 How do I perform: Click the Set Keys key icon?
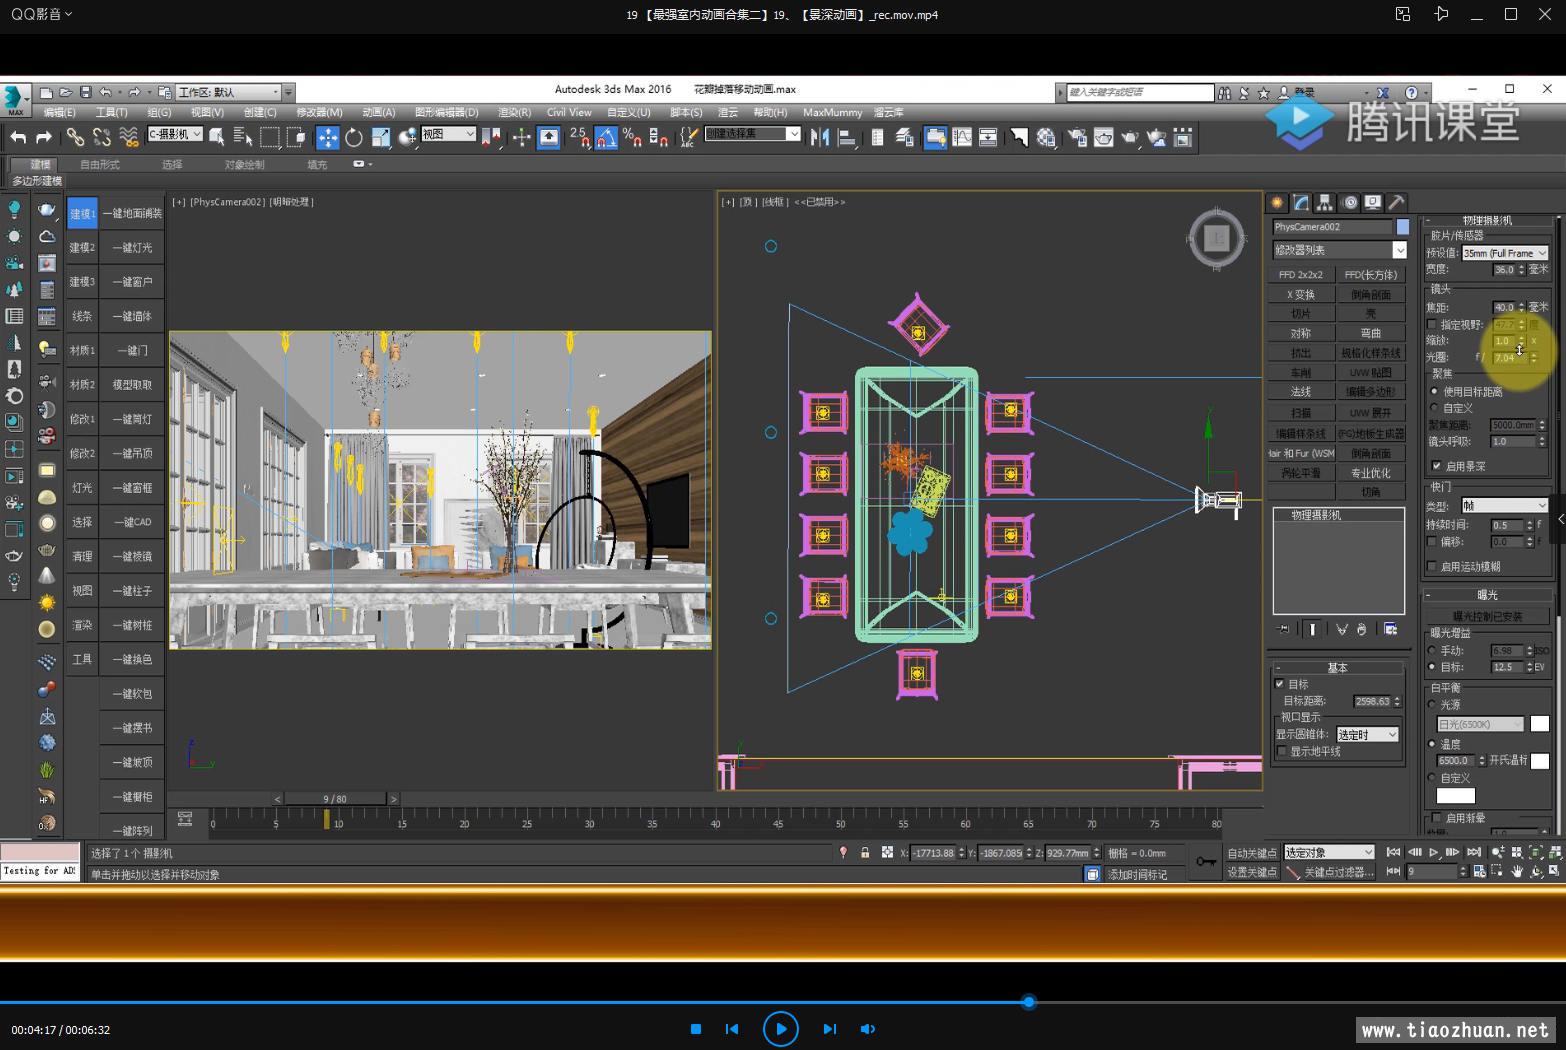pos(1207,861)
